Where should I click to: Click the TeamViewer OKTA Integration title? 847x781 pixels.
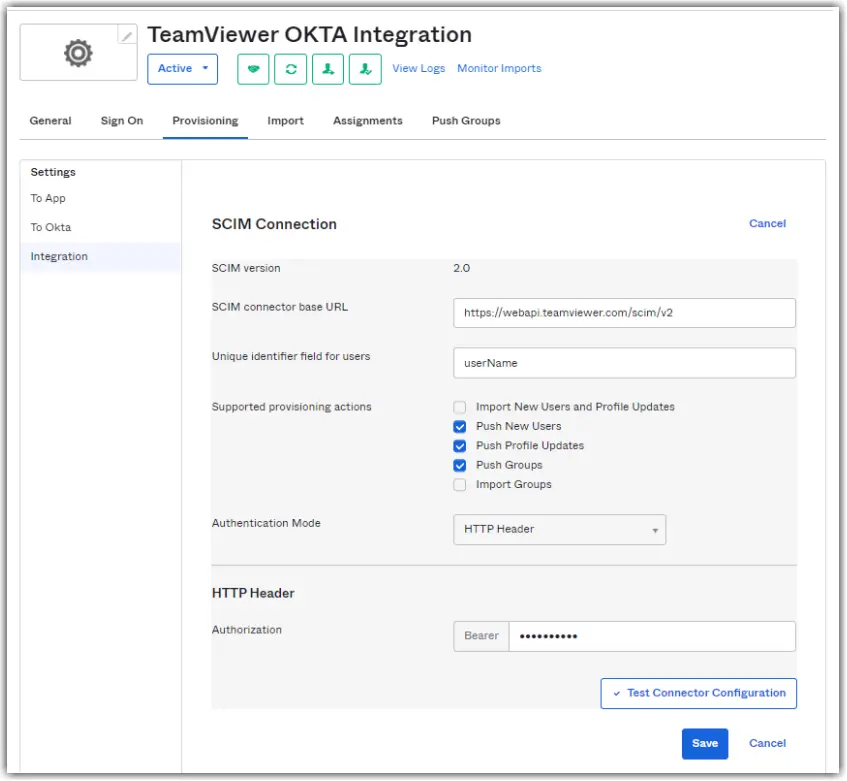[310, 35]
